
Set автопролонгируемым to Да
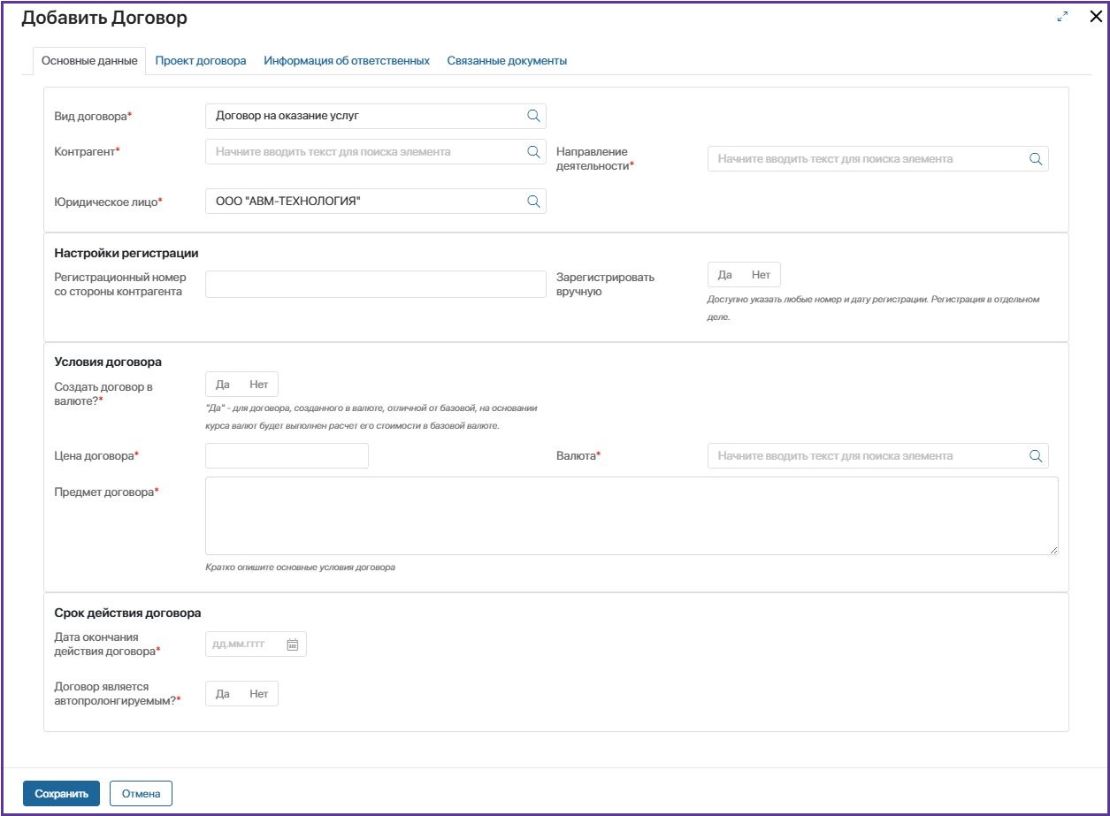click(x=222, y=694)
